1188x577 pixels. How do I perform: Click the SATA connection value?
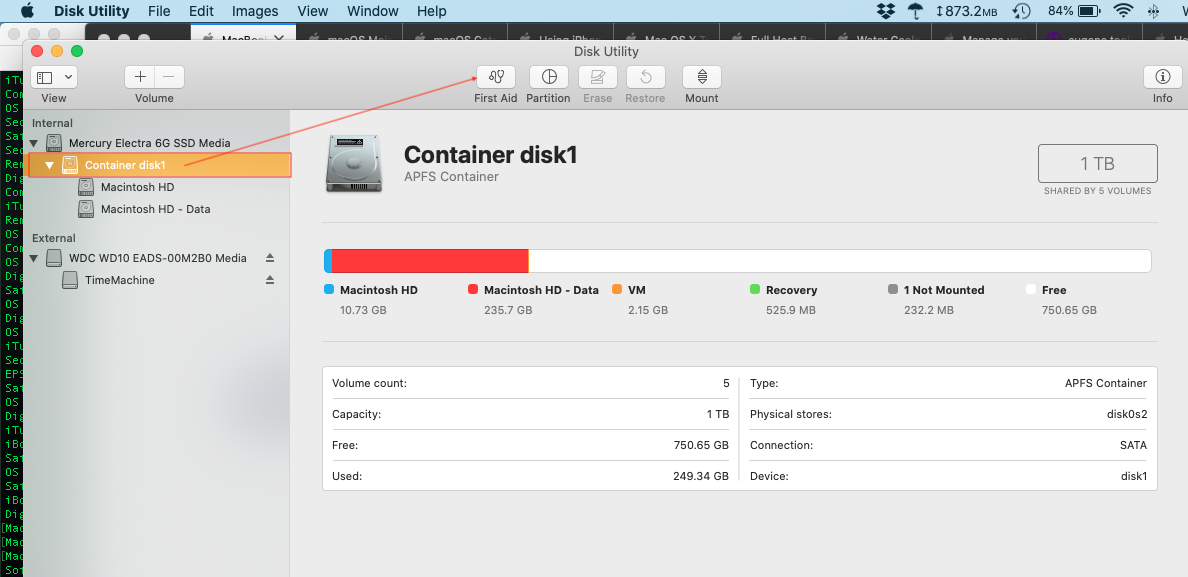tap(1133, 445)
